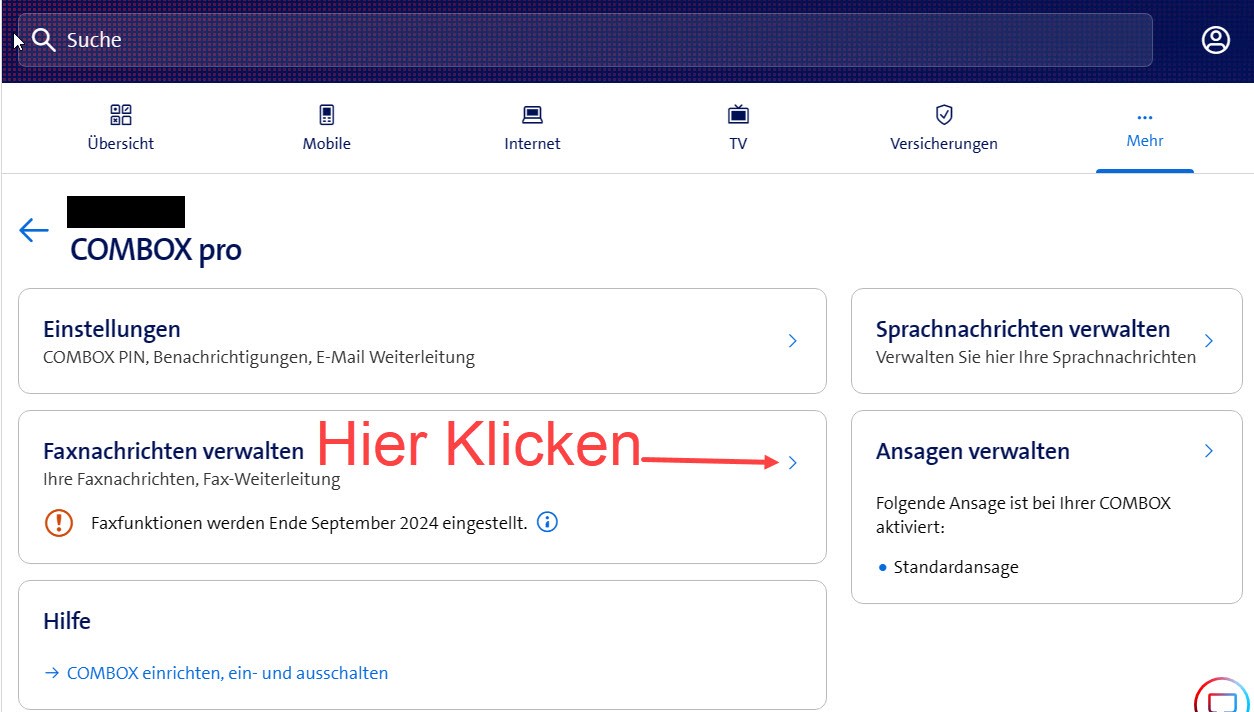Expand Einstellungen with its chevron
Viewport: 1254px width, 712px height.
tap(792, 341)
